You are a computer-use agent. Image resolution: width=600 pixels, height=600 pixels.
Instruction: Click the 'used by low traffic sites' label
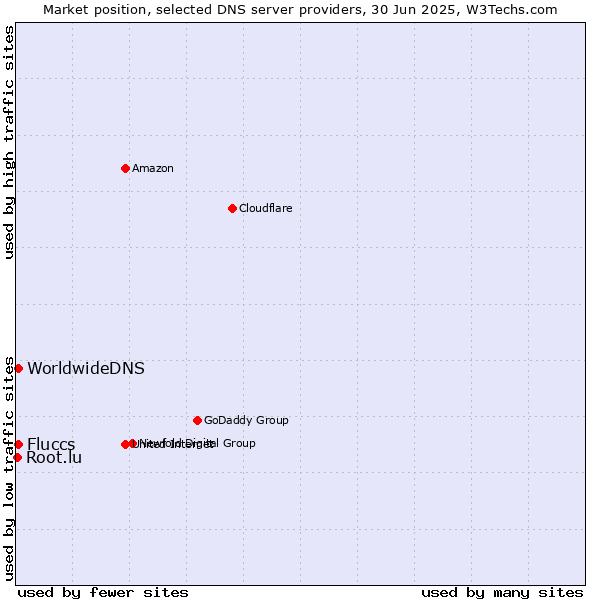pos(9,469)
